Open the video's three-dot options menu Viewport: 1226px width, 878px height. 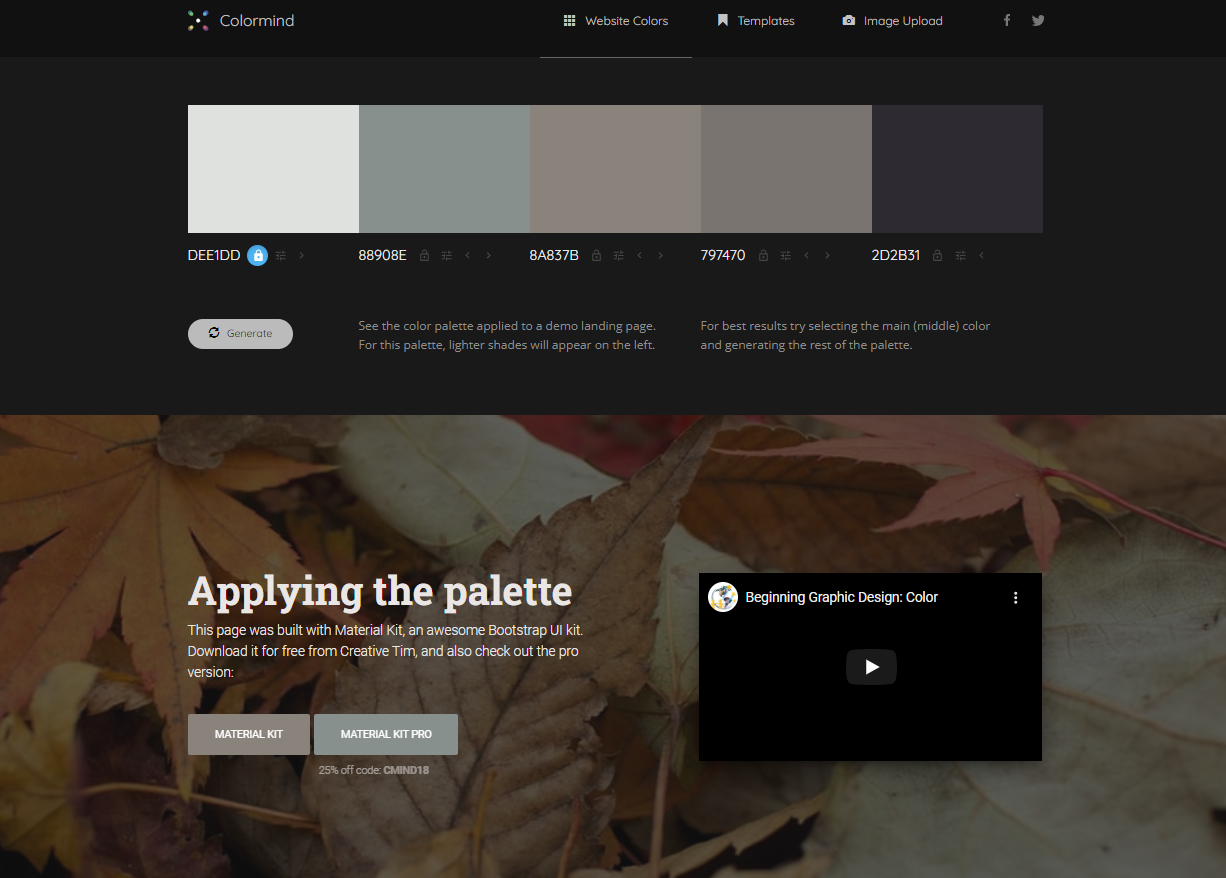1015,597
